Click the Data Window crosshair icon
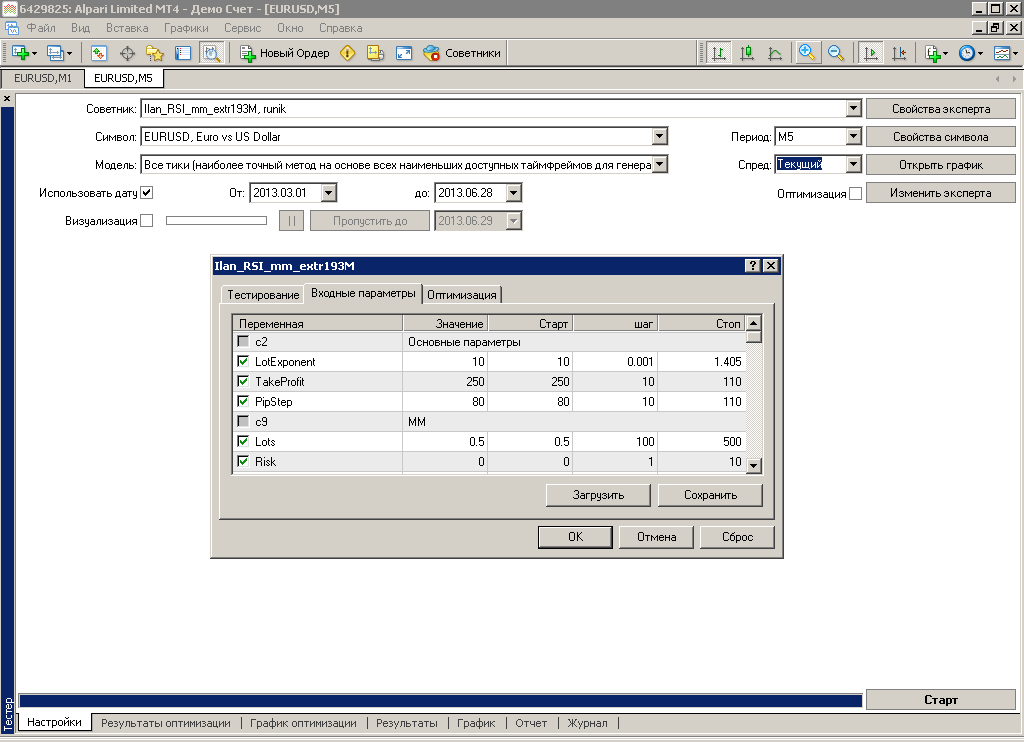 127,53
